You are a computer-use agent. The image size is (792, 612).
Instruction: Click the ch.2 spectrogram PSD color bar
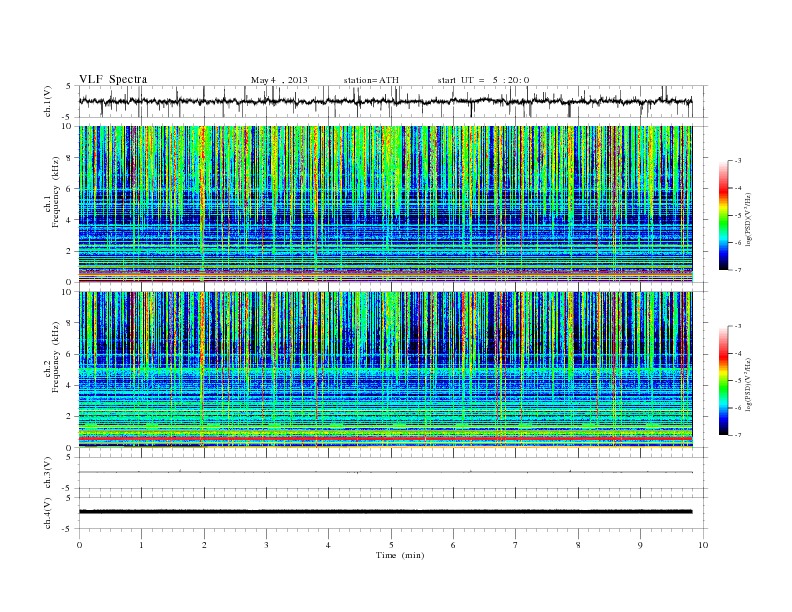pos(723,381)
